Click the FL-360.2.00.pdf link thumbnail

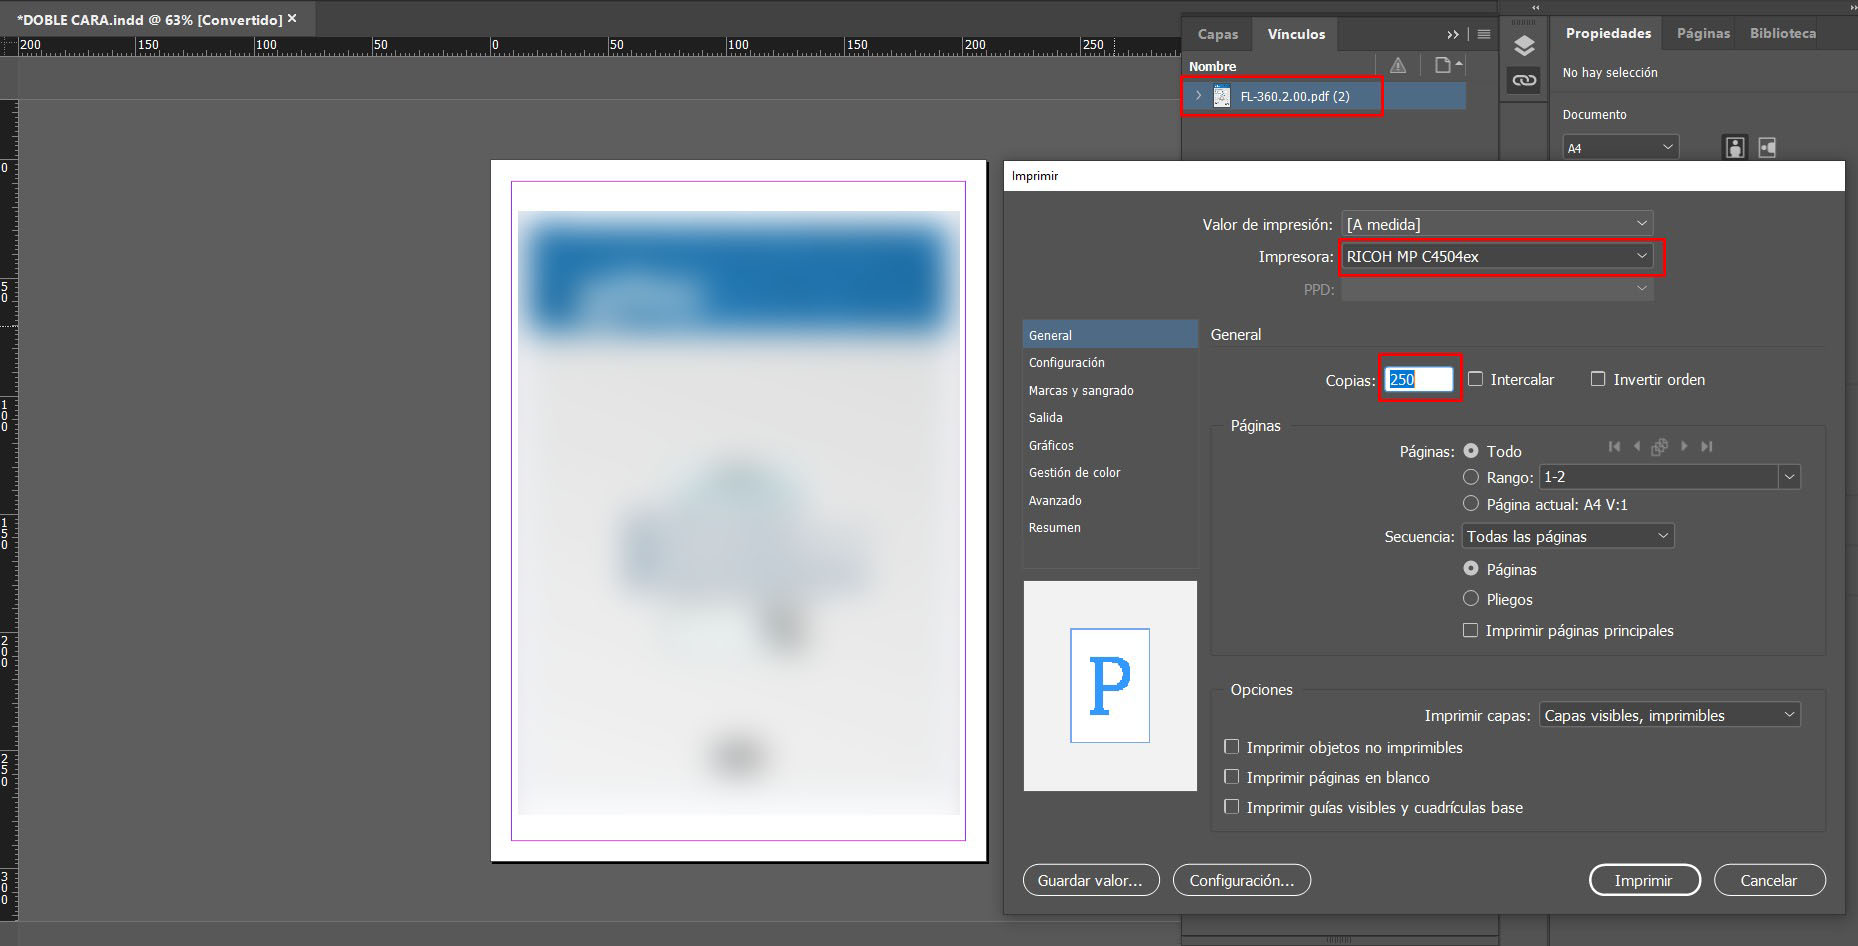pos(1222,96)
